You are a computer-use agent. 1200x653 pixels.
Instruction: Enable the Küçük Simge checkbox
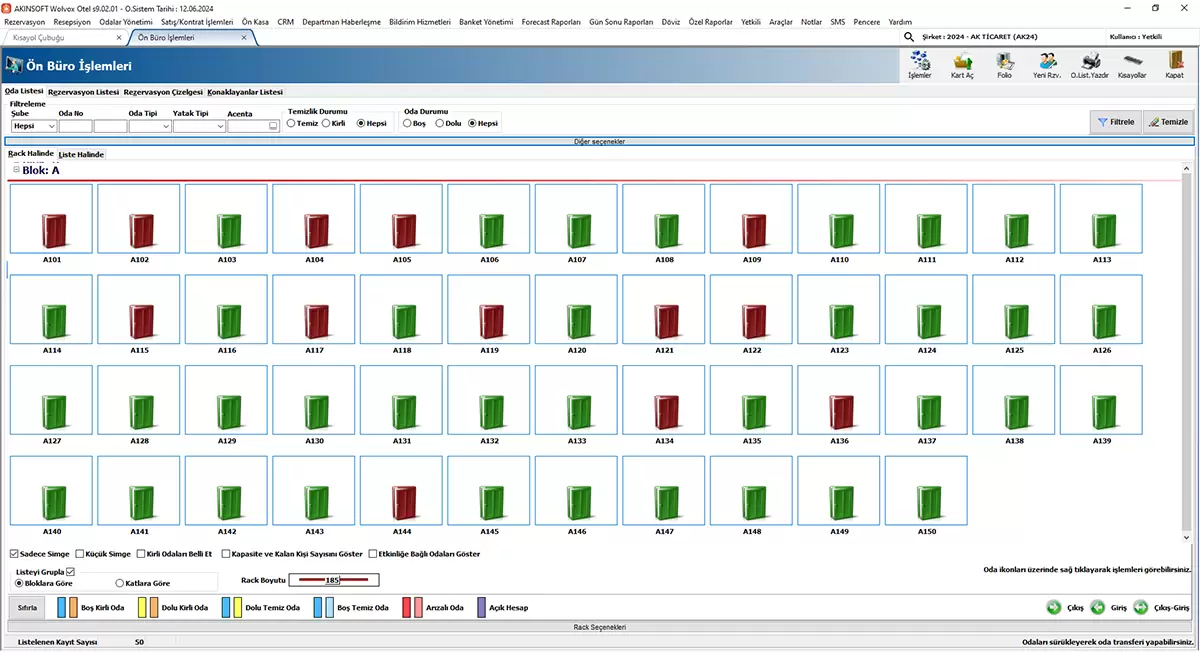pos(80,554)
